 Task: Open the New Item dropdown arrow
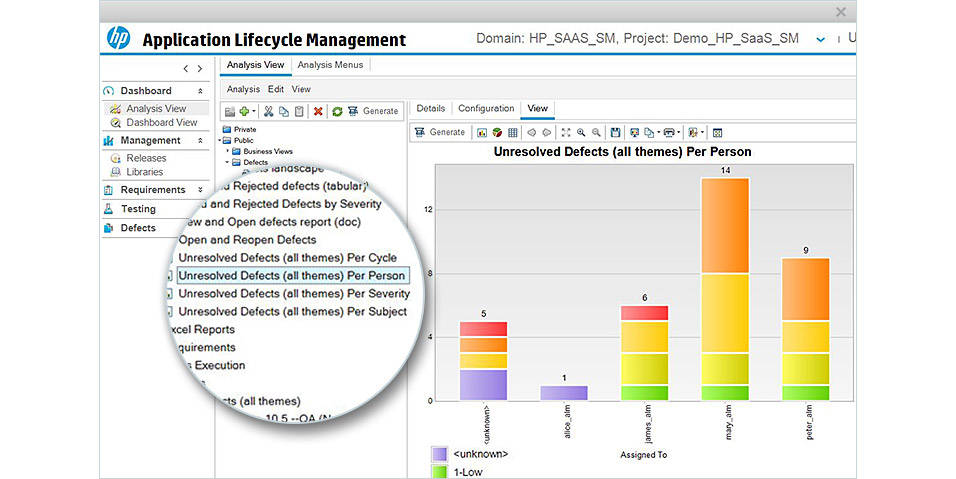(254, 111)
